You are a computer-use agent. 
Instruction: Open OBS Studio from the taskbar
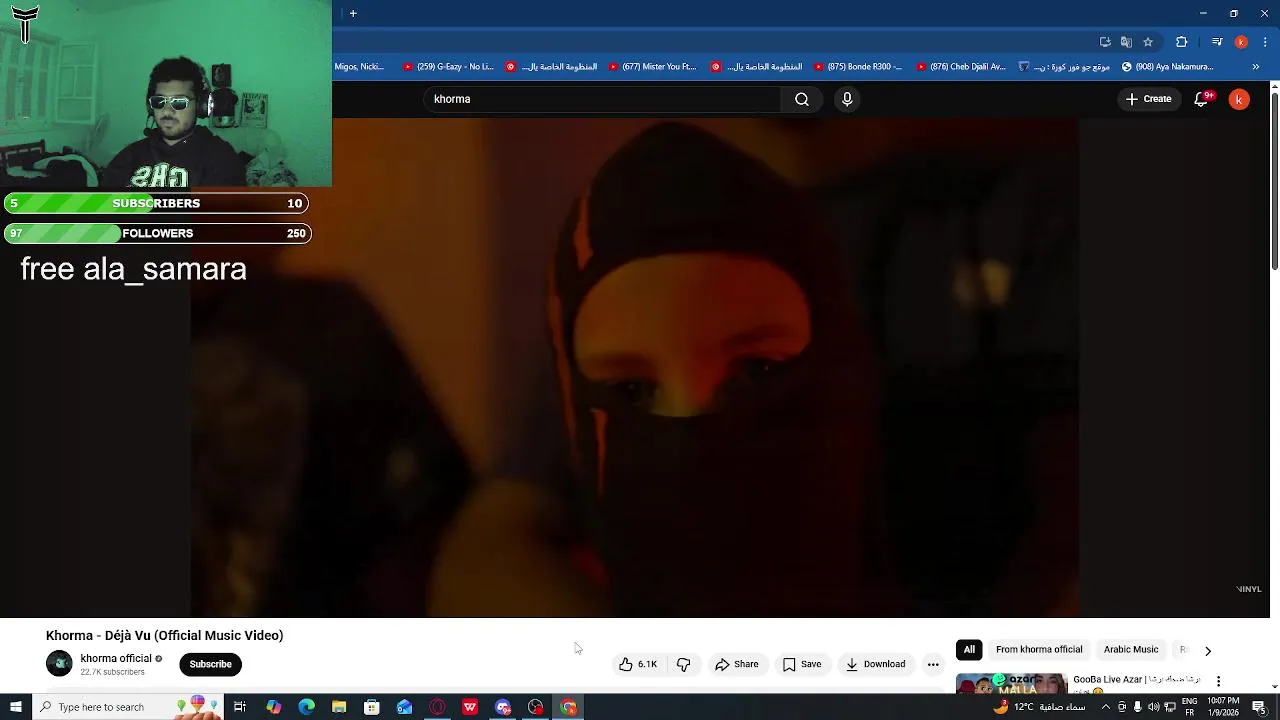click(536, 707)
